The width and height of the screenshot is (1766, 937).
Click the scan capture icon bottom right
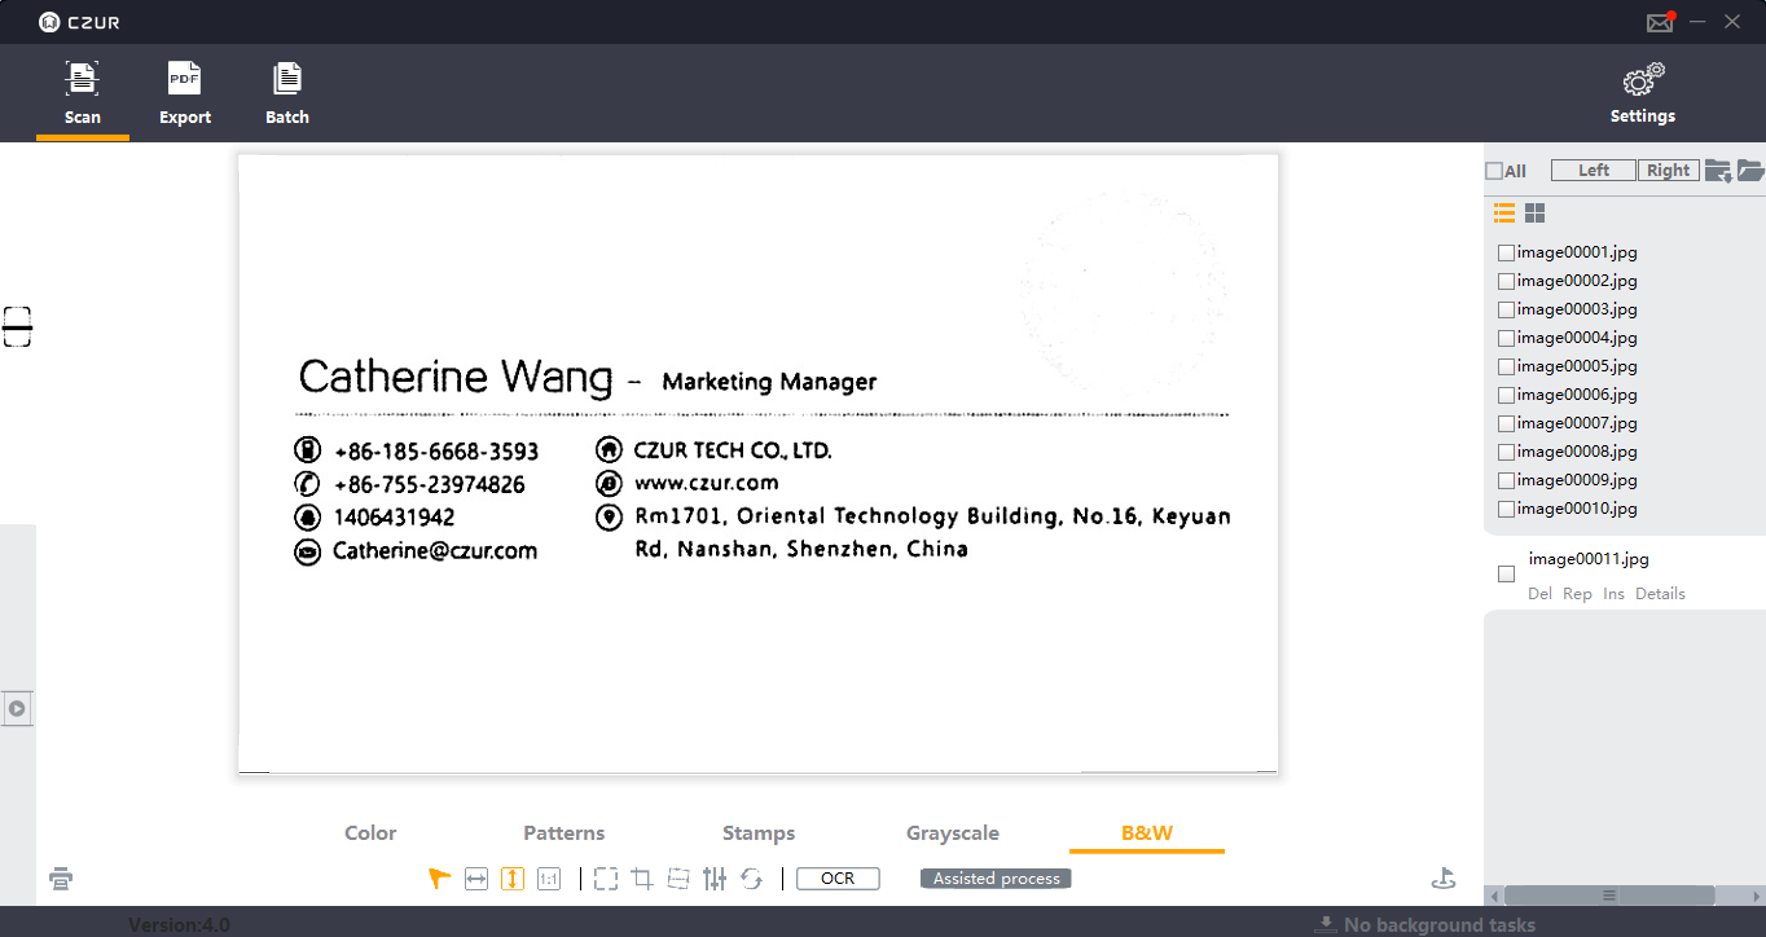tap(1443, 879)
